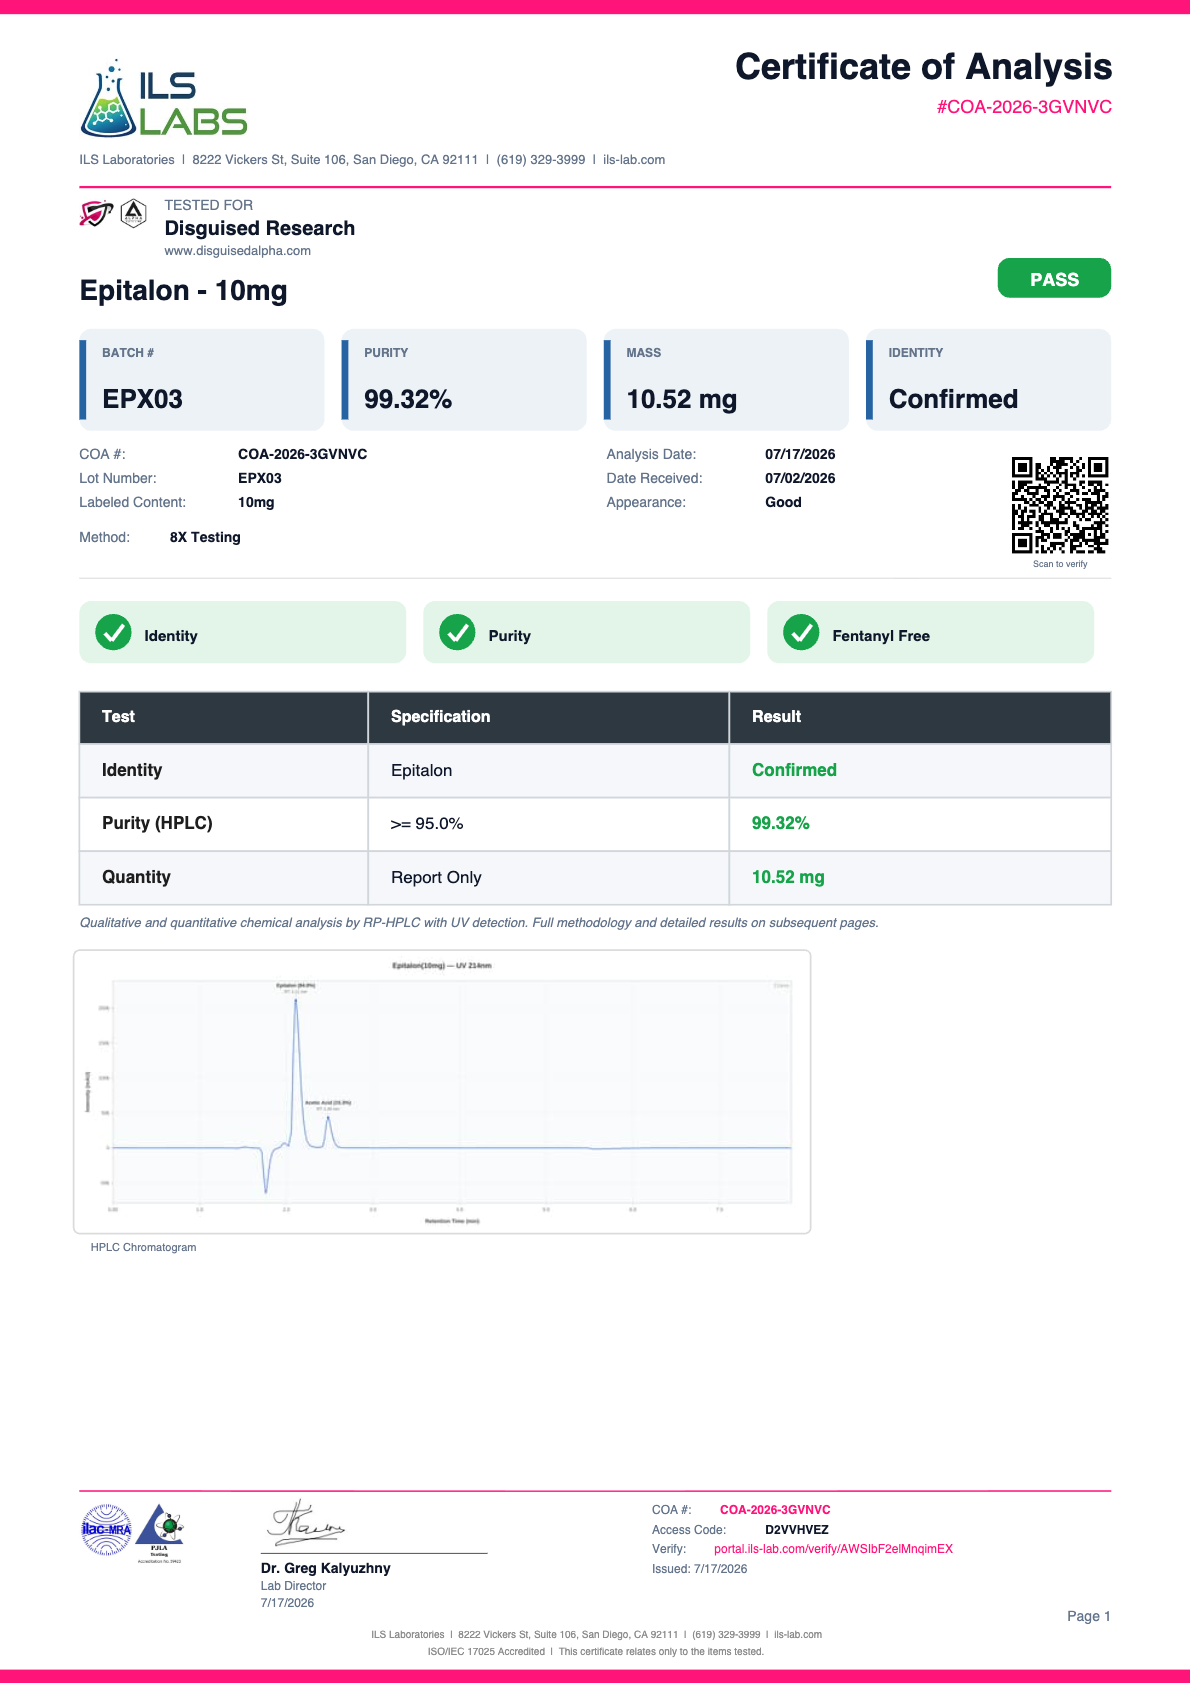Click the ilac-MRA accreditation seal
This screenshot has width=1190, height=1683.
click(x=106, y=1530)
